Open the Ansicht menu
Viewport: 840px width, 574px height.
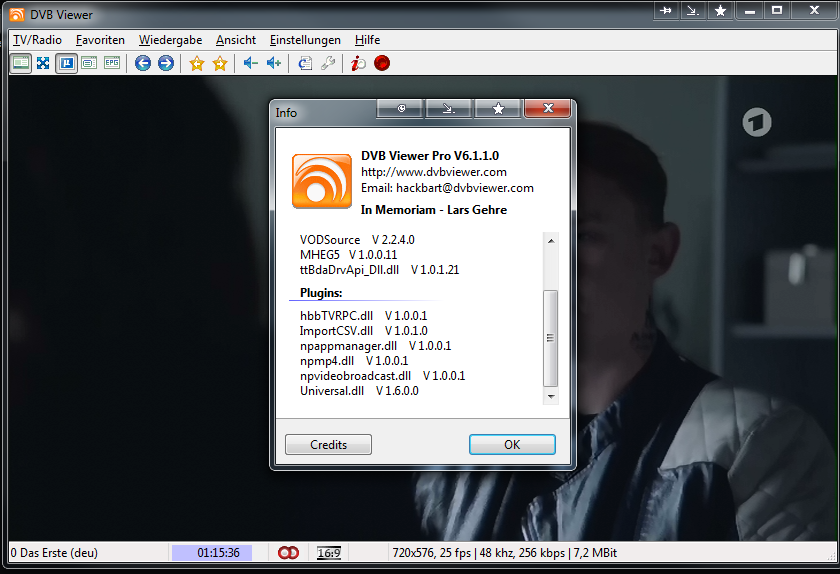[x=236, y=40]
